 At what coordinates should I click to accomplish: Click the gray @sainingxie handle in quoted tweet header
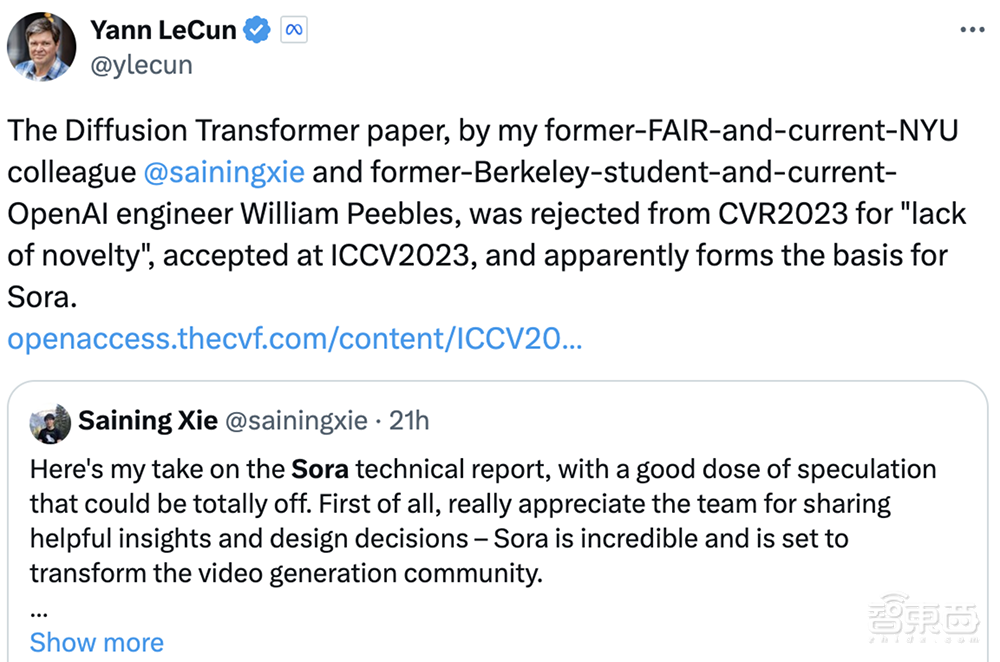coord(296,421)
